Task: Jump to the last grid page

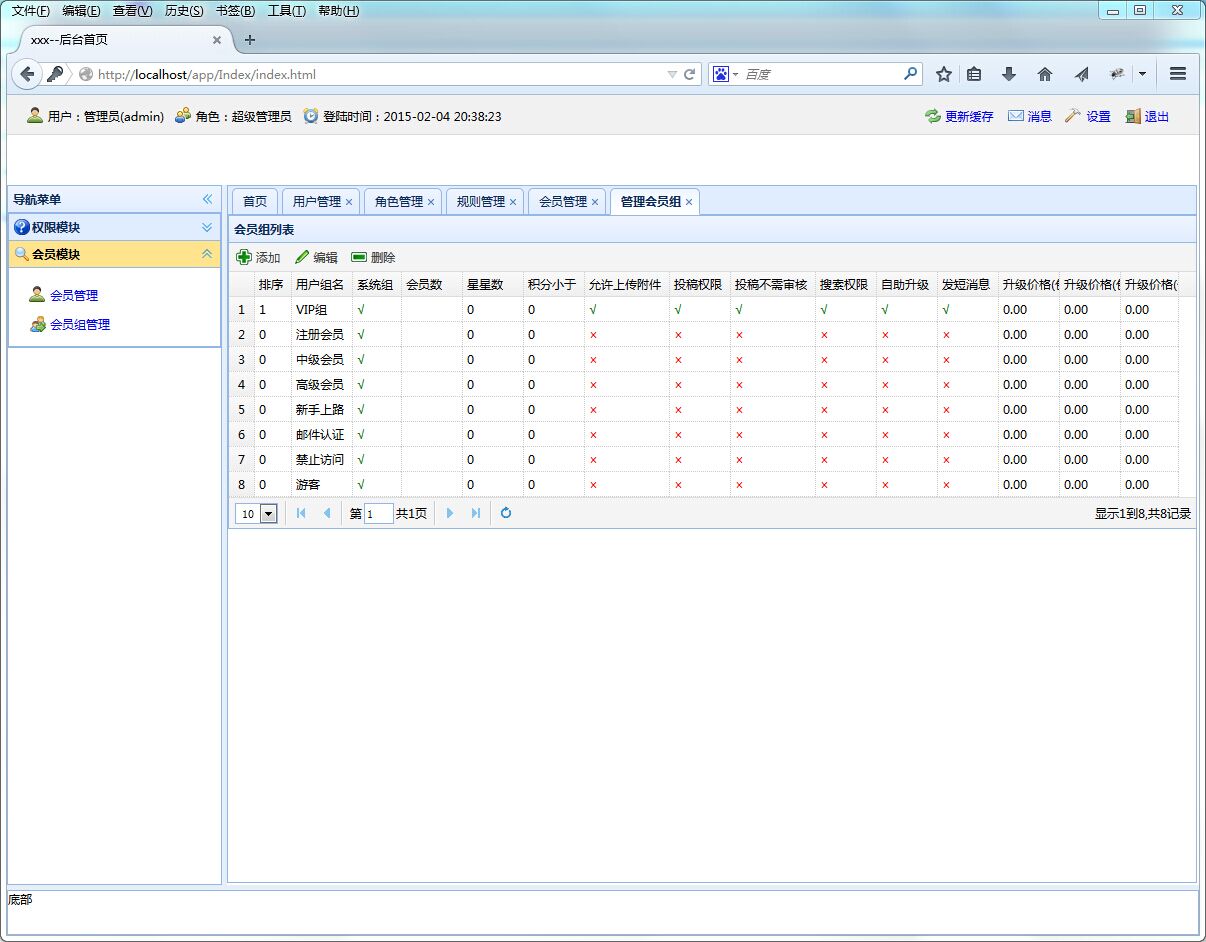Action: pyautogui.click(x=475, y=513)
